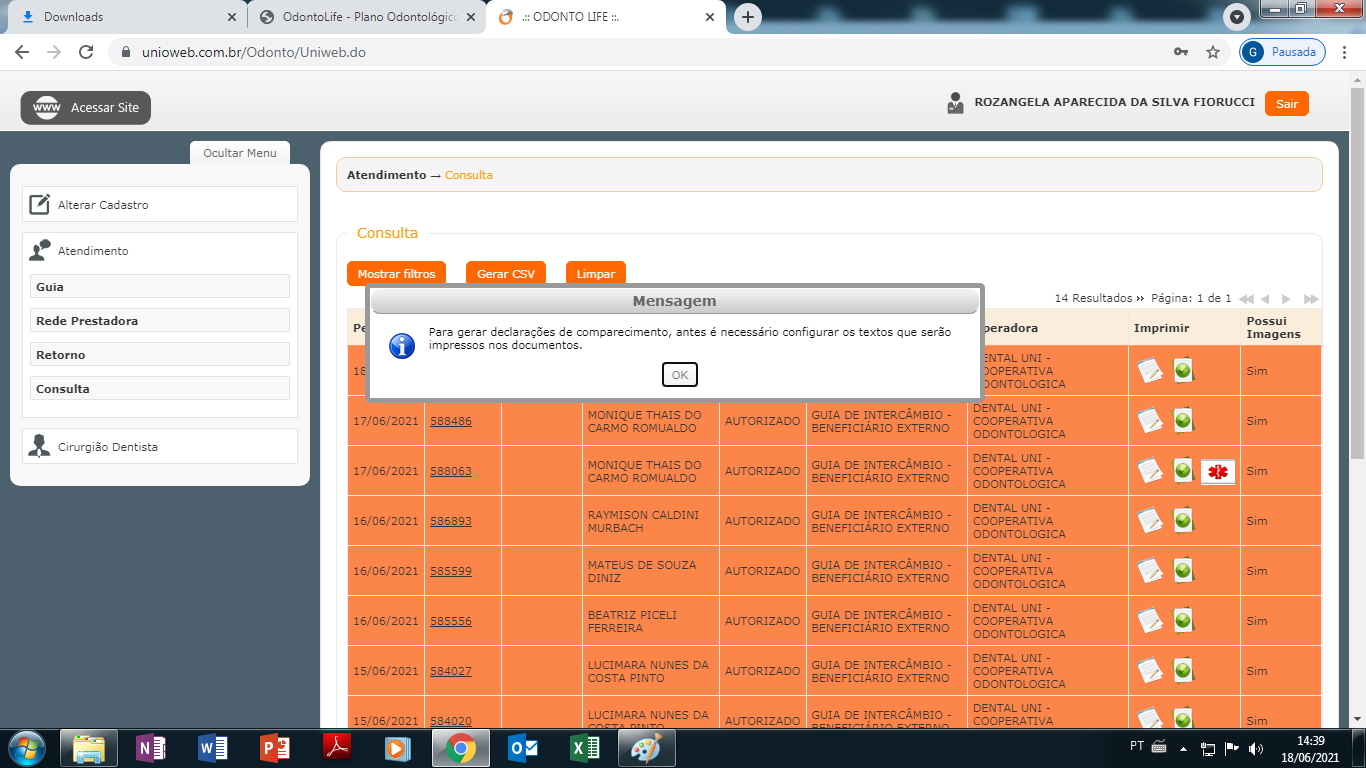Open Alterar Cadastro in the side menu
Image resolution: width=1366 pixels, height=768 pixels.
(x=160, y=204)
